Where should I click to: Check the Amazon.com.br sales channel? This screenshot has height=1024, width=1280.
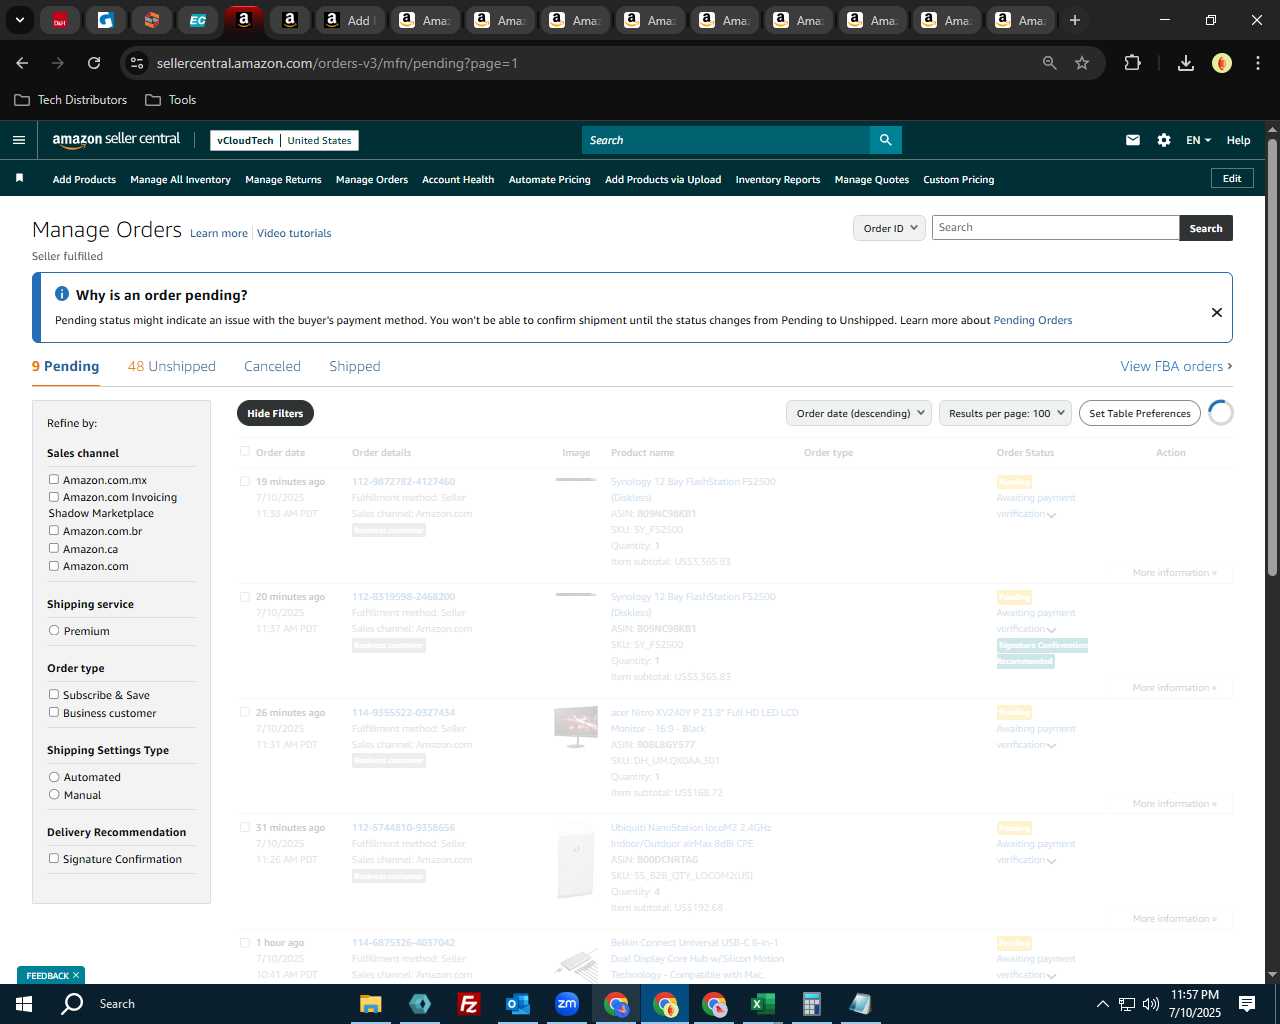point(54,530)
